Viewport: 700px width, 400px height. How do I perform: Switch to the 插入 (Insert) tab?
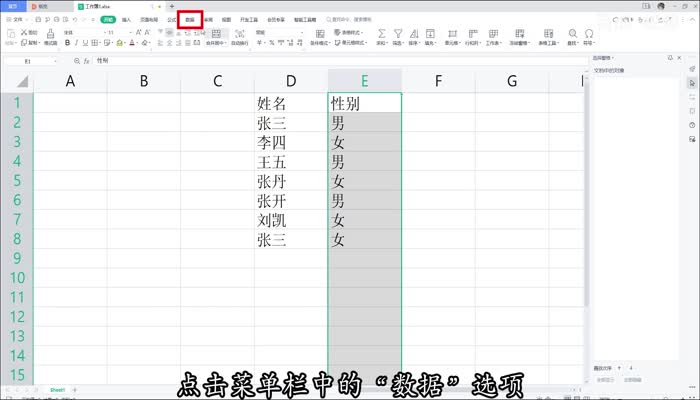126,19
